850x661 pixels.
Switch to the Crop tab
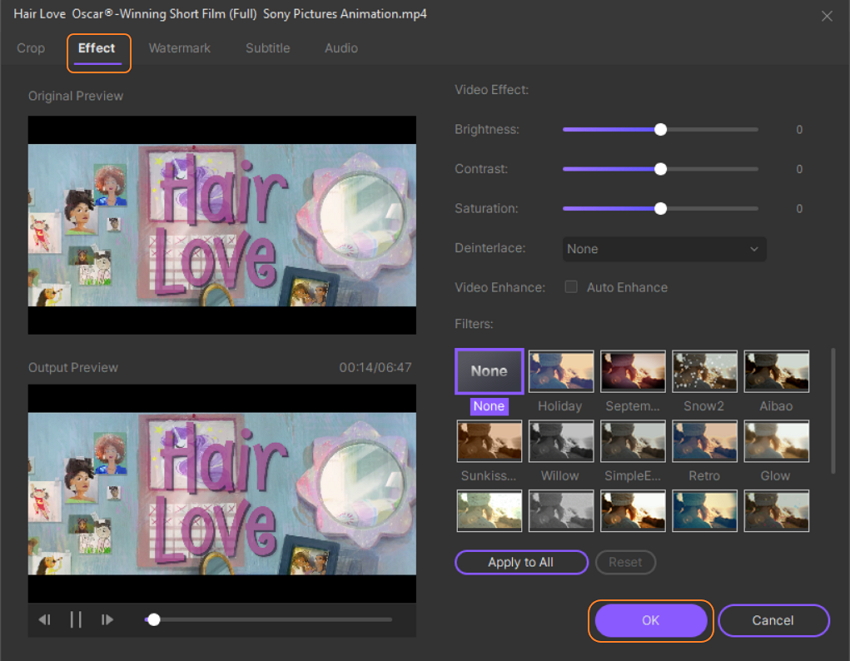click(x=31, y=48)
